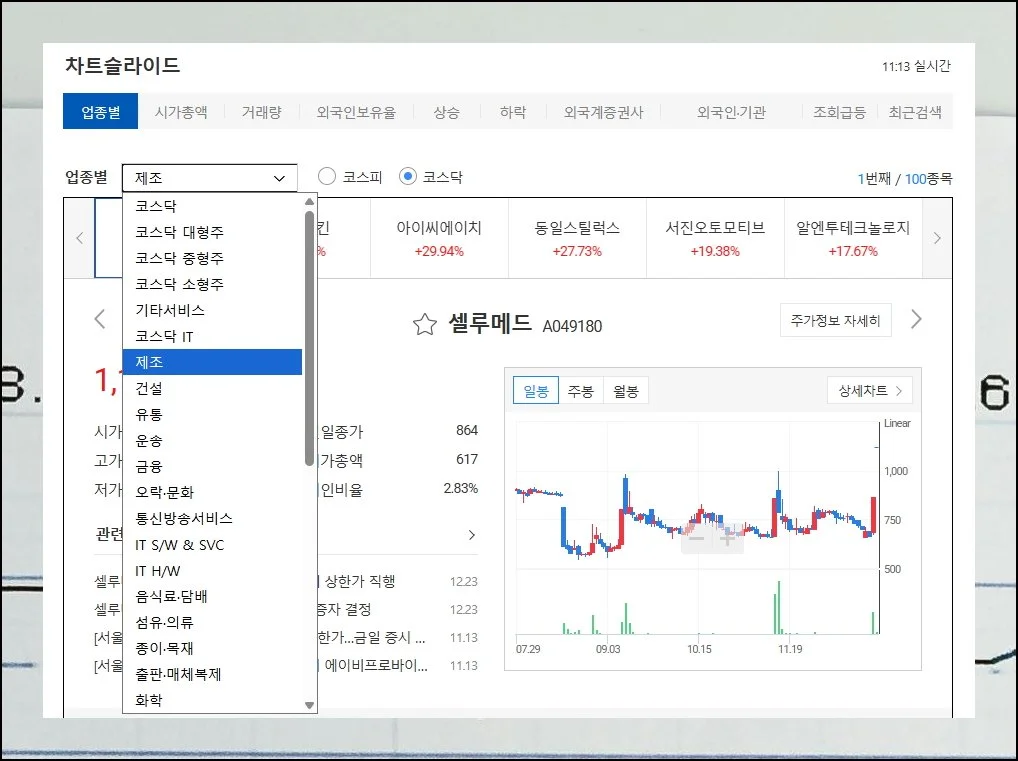
Task: Go to next stock with right arrow
Action: click(916, 320)
